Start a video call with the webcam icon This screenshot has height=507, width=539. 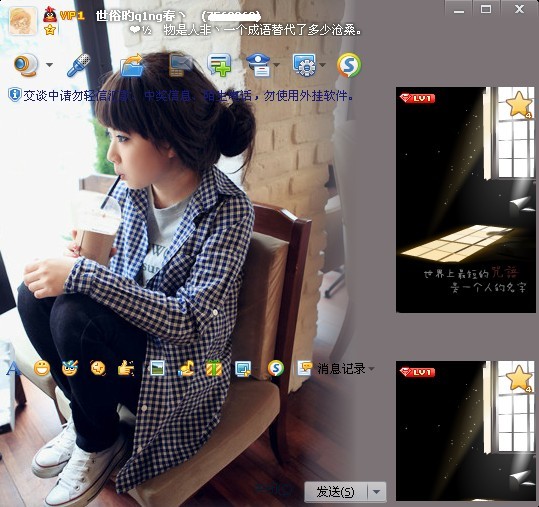[25, 65]
